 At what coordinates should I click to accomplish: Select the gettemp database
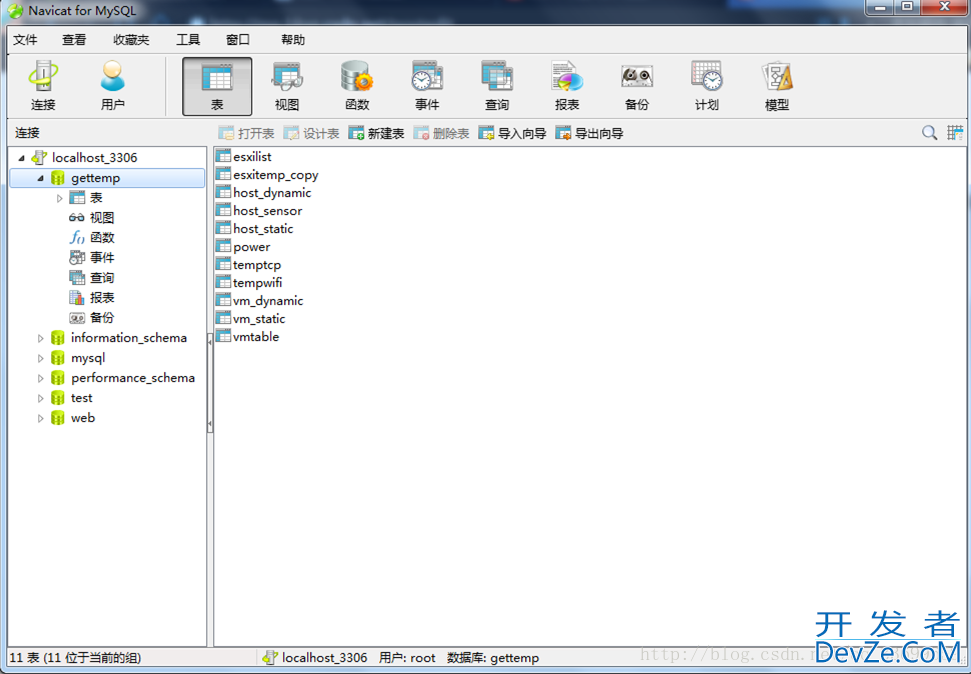point(108,178)
